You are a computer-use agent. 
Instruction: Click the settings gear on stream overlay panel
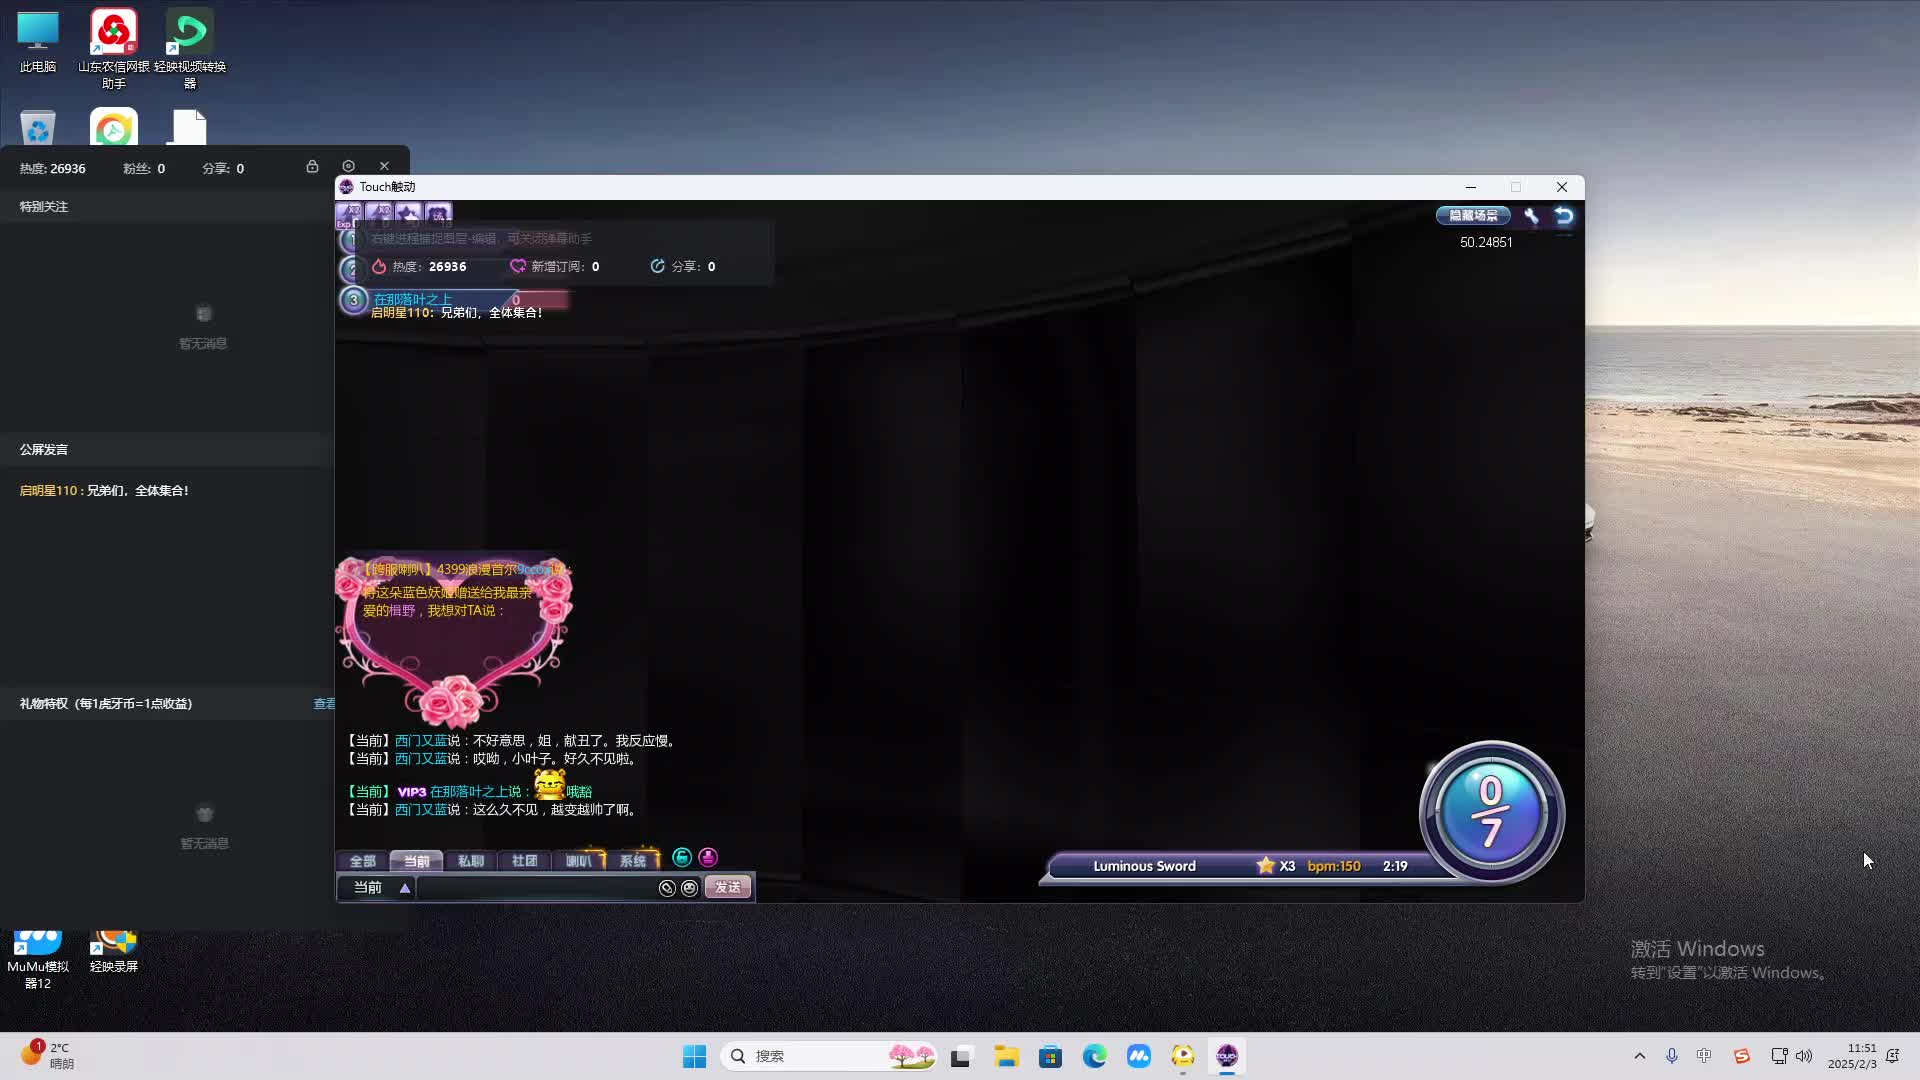click(348, 166)
